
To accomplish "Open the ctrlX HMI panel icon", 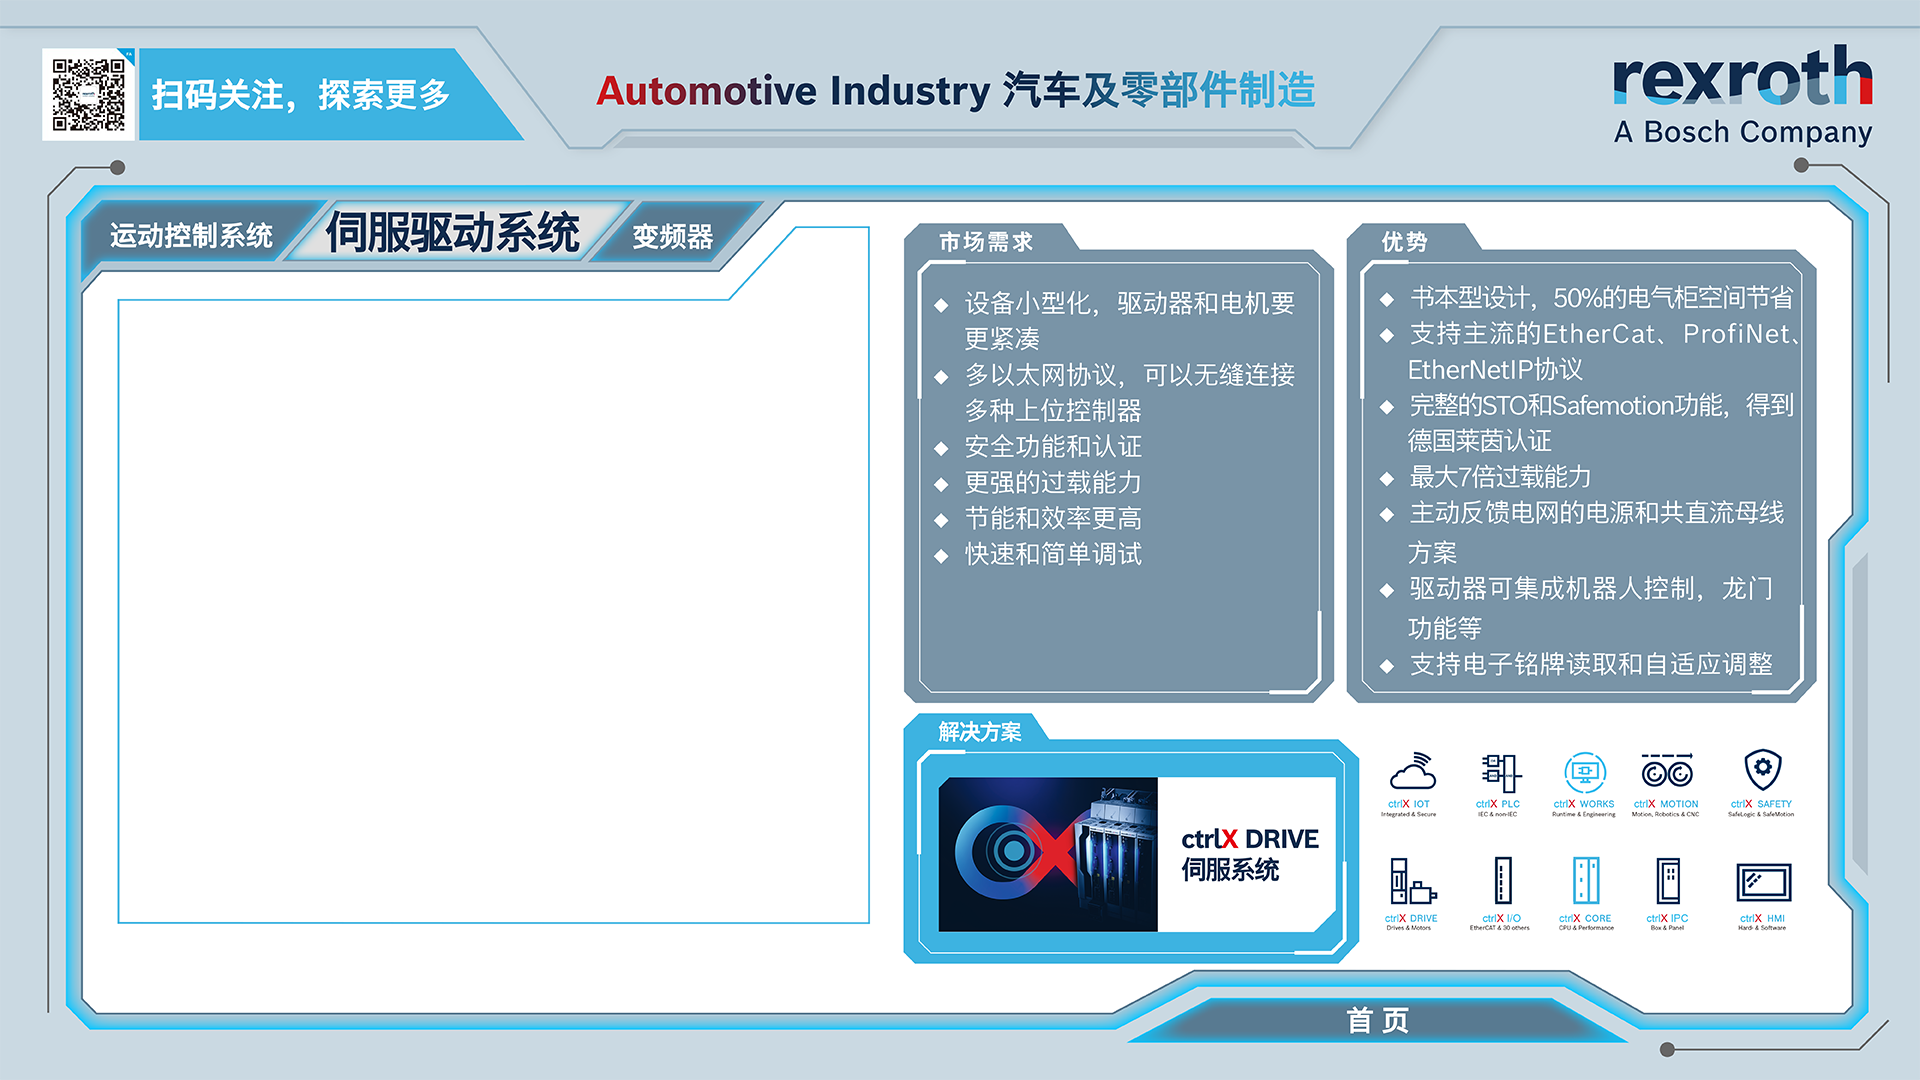I will coord(1763,883).
